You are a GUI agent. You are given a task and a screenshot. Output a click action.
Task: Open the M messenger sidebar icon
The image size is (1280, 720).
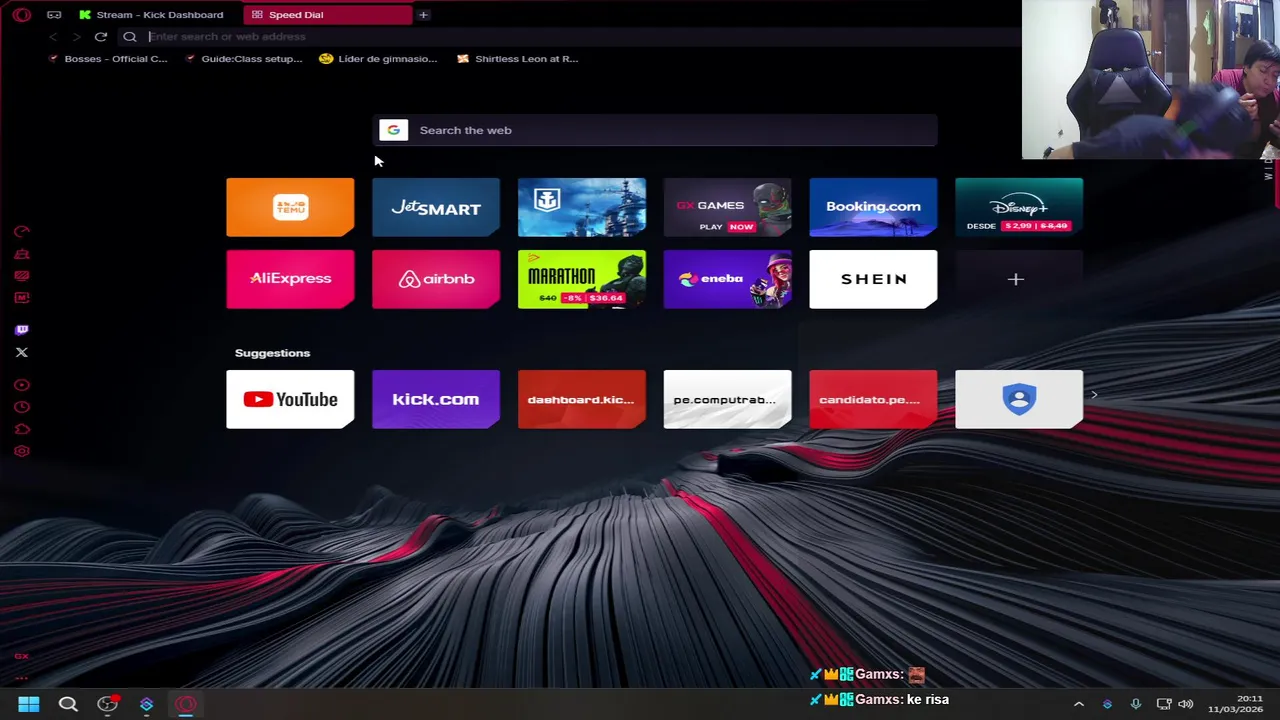click(21, 298)
